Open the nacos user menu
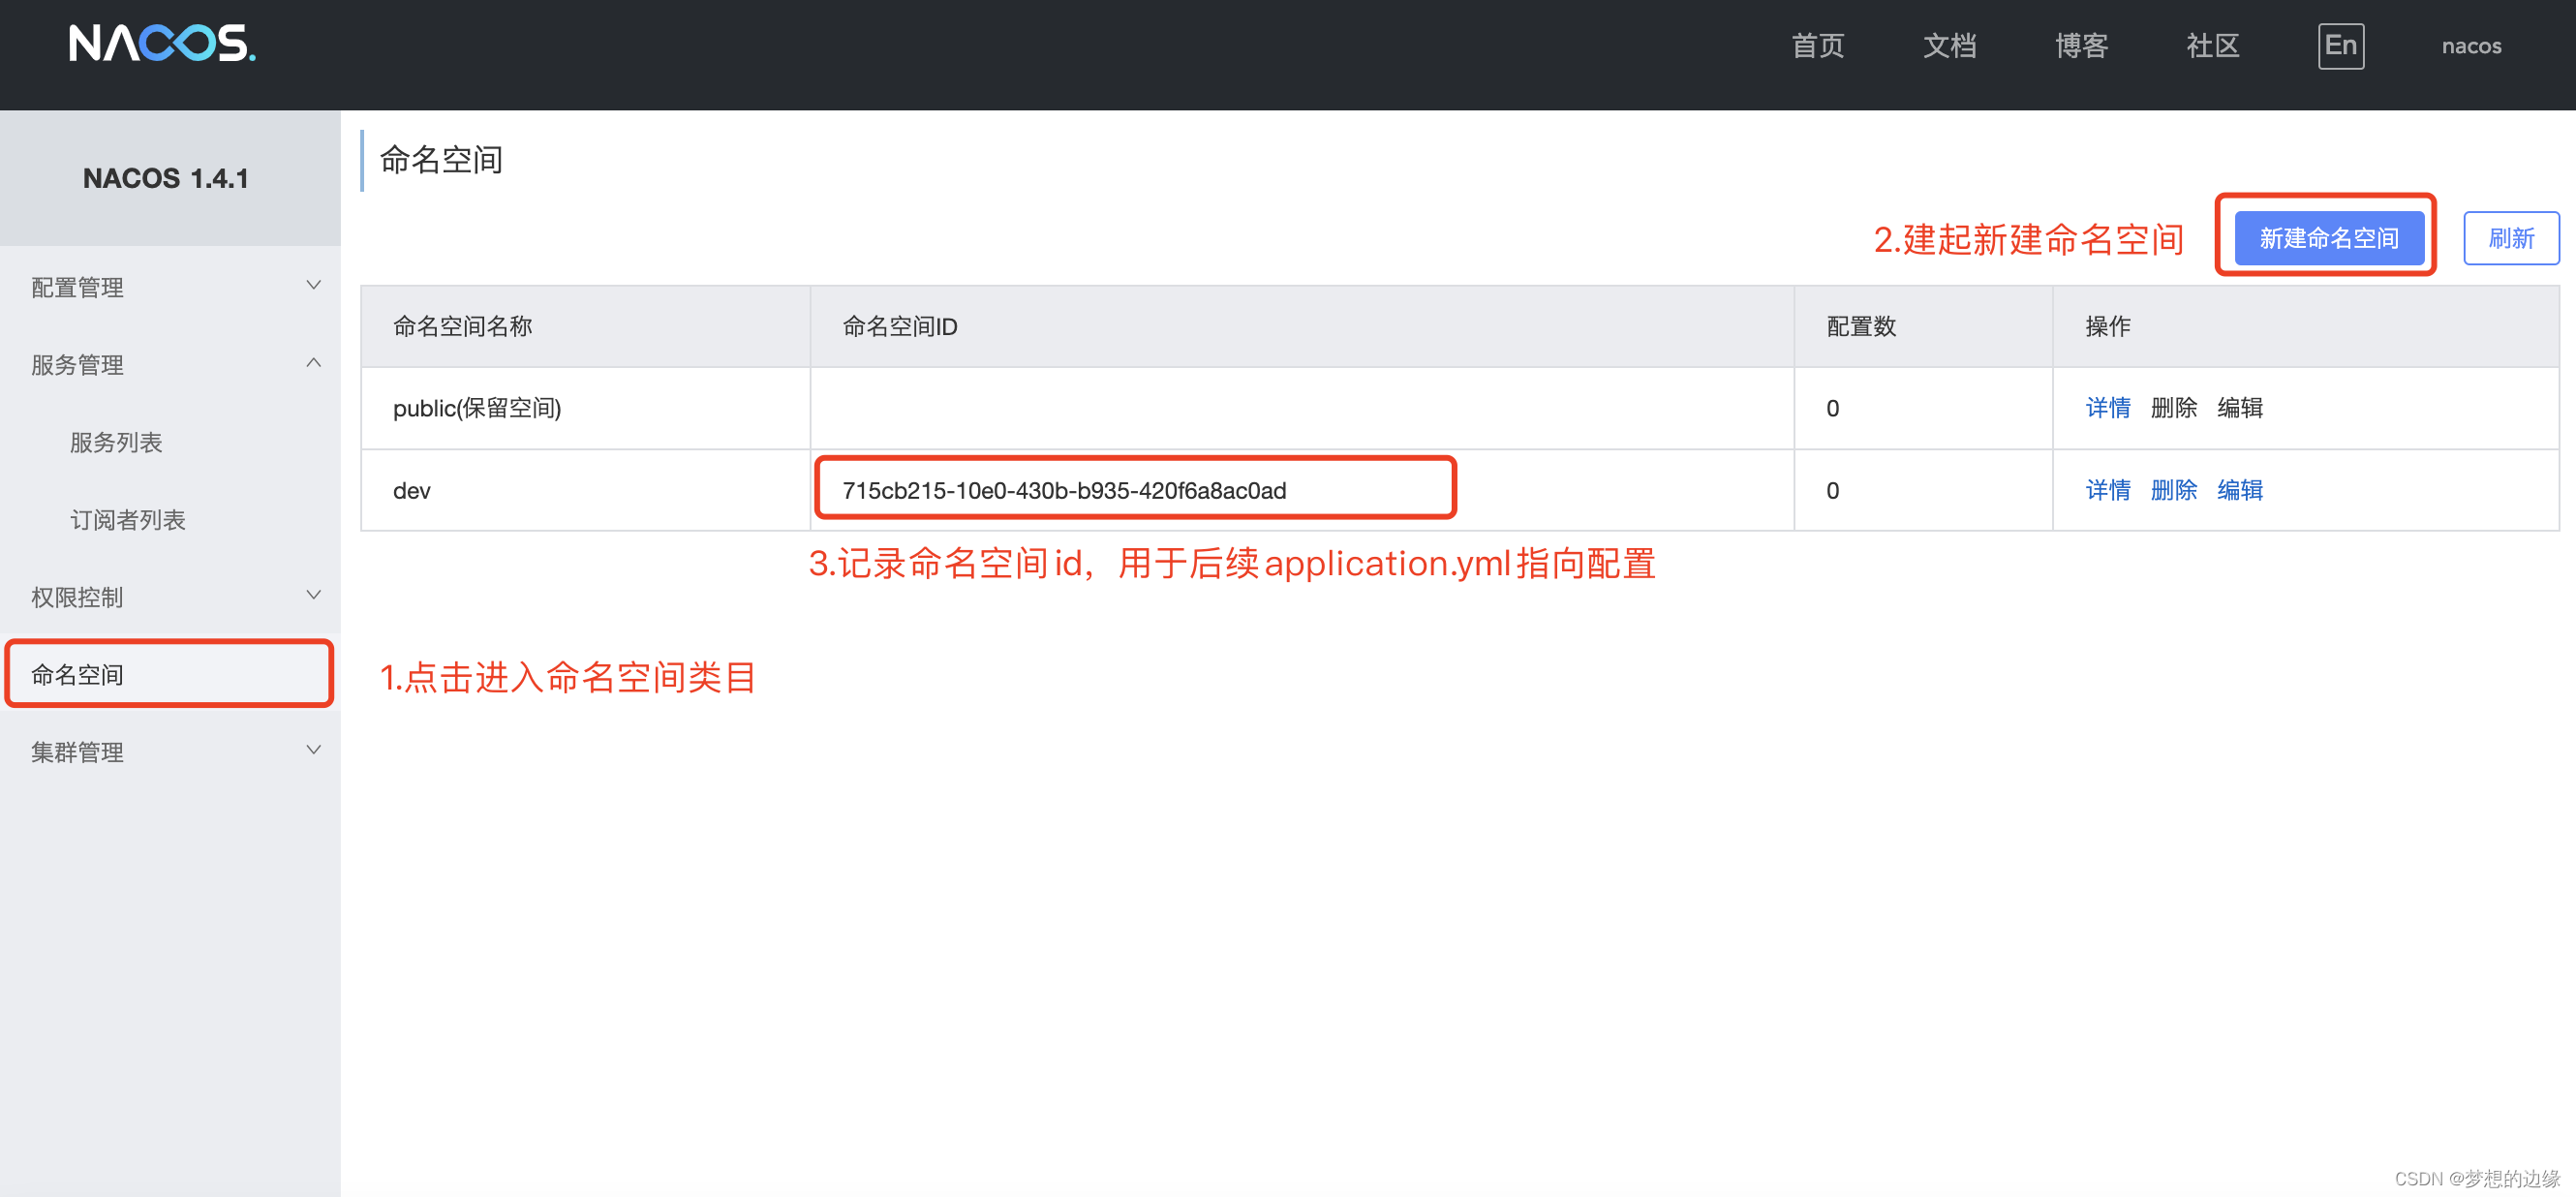Viewport: 2576px width, 1197px height. coord(2471,46)
